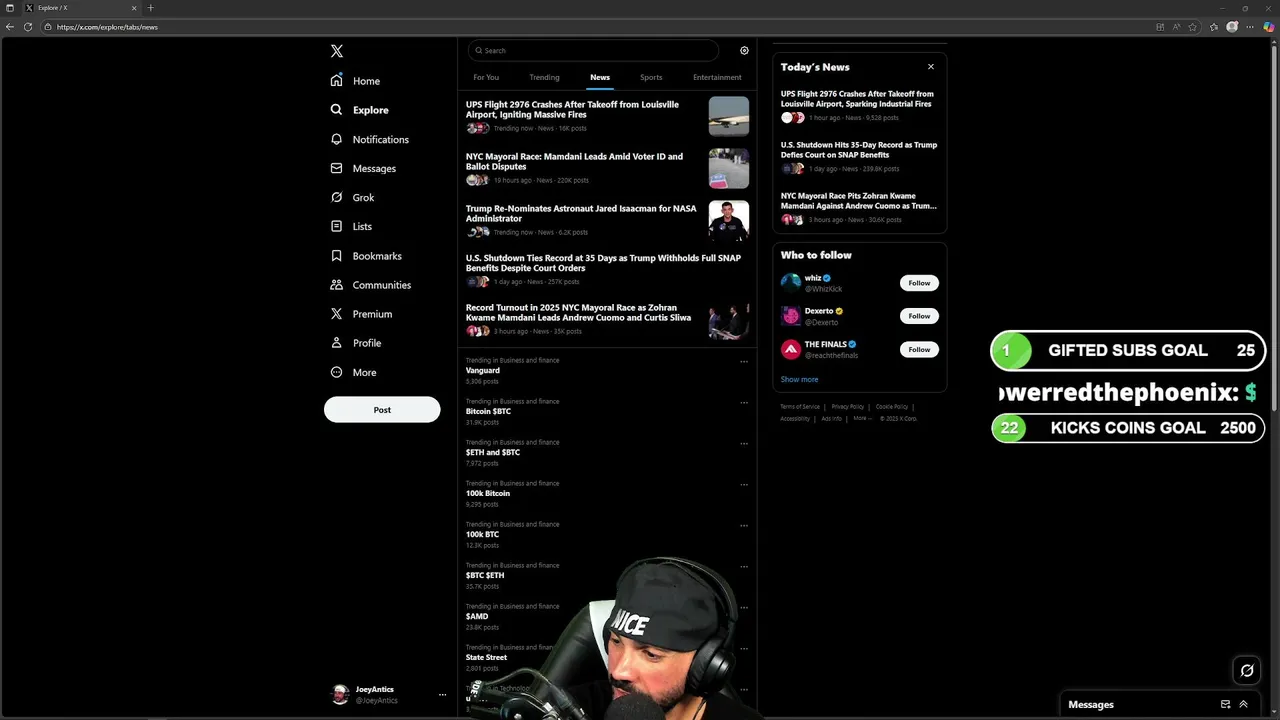Open more options for $ETH and $BTC trend
The width and height of the screenshot is (1280, 720).
click(x=744, y=444)
